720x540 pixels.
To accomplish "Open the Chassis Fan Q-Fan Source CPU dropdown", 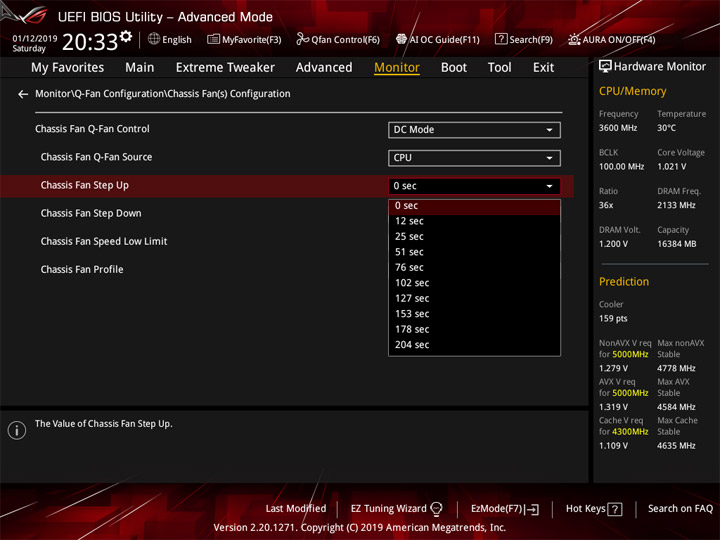I will (x=474, y=158).
